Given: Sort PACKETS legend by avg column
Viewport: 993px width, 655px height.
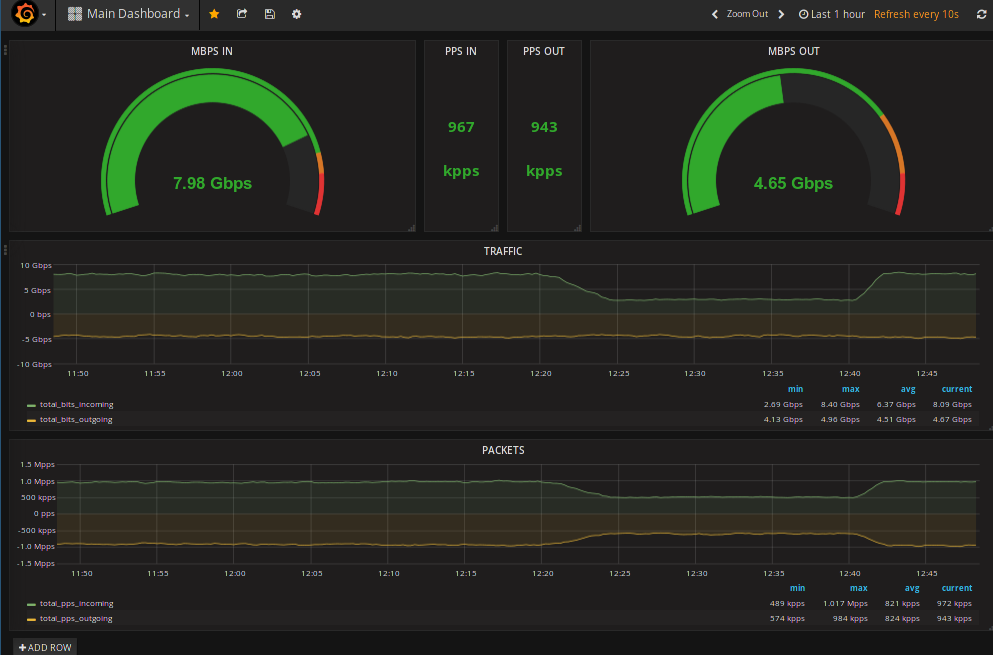Looking at the screenshot, I should coord(912,588).
